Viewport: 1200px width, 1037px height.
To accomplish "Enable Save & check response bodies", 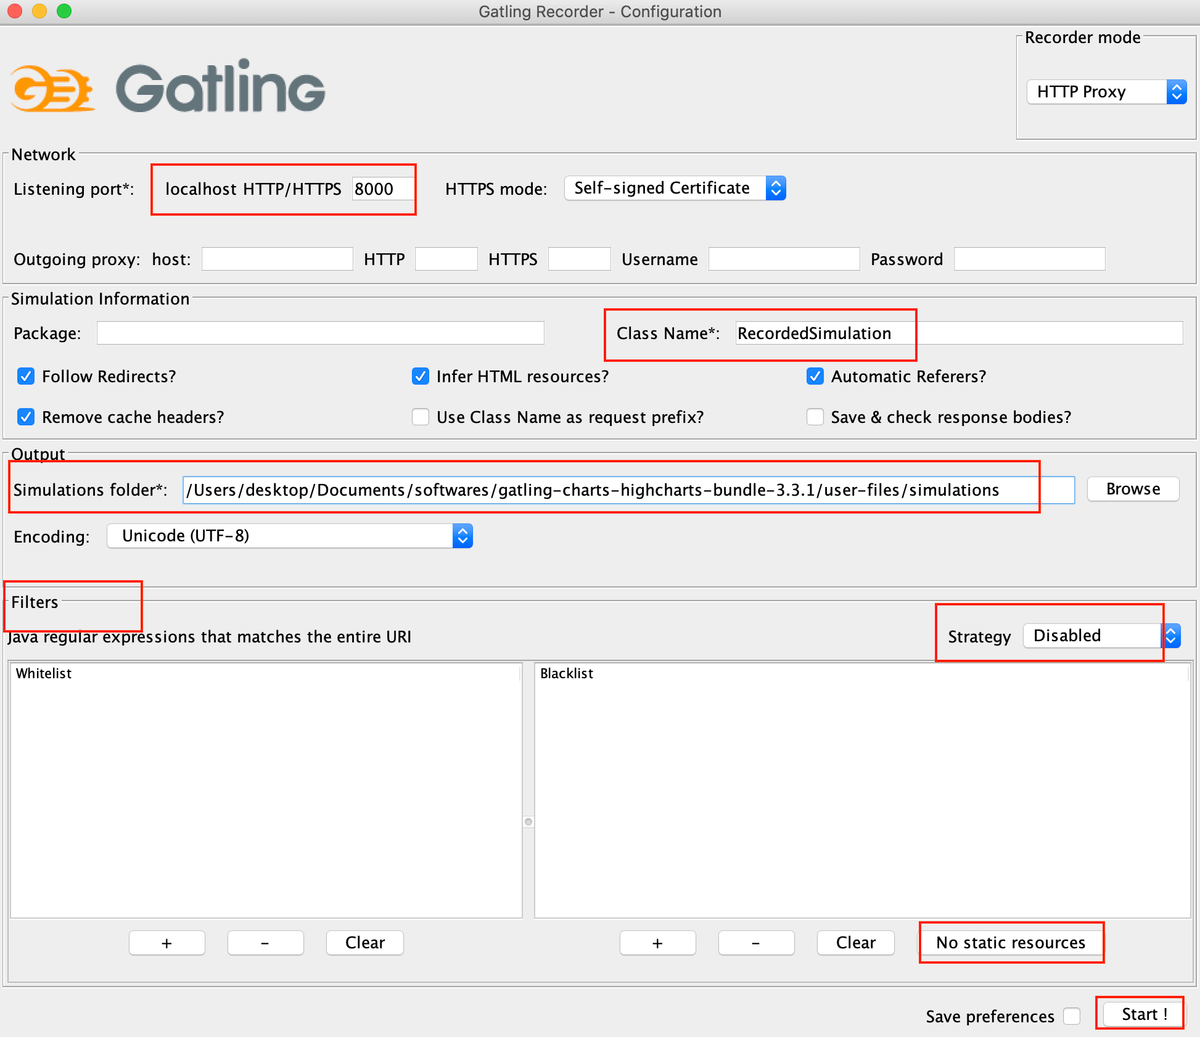I will pos(815,417).
